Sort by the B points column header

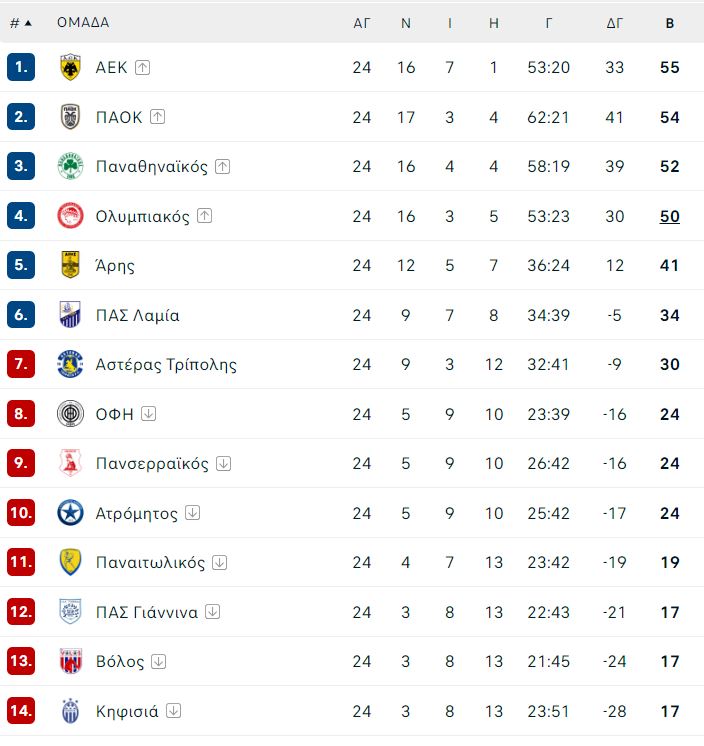(670, 23)
